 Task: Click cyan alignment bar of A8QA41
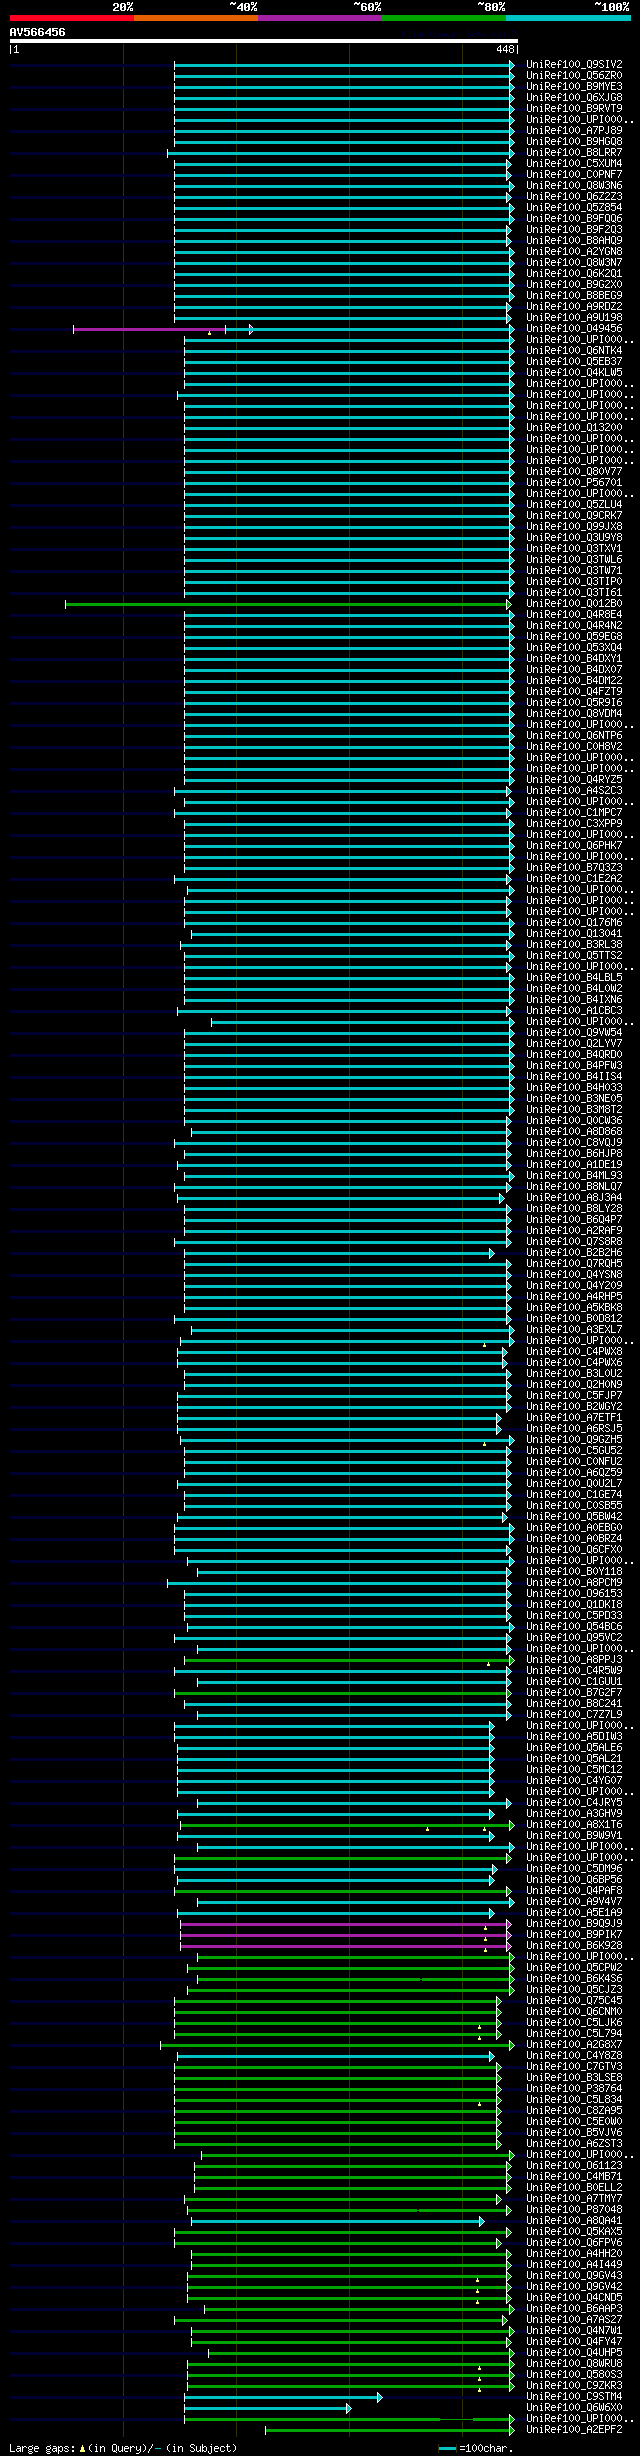point(337,2221)
